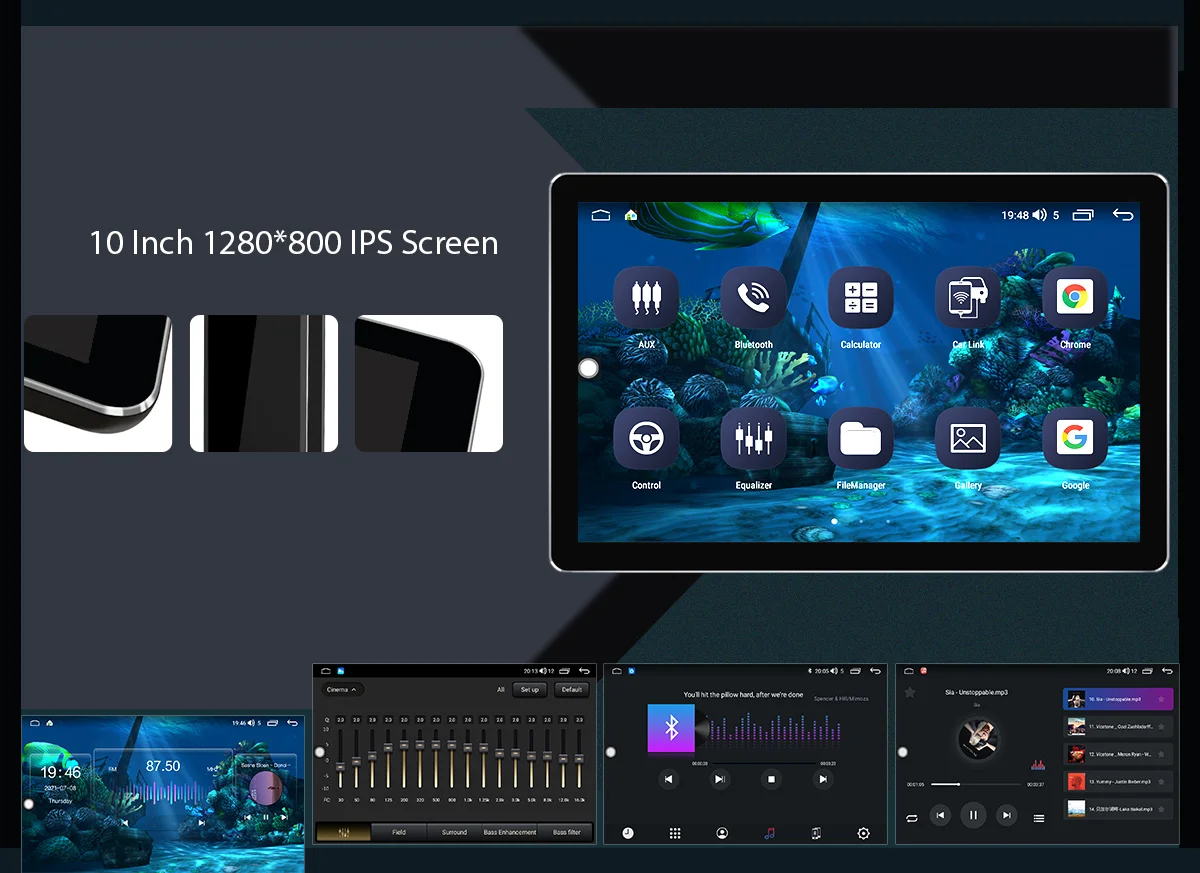
Task: Open Cinema preset dropdown in equalizer
Action: click(342, 690)
